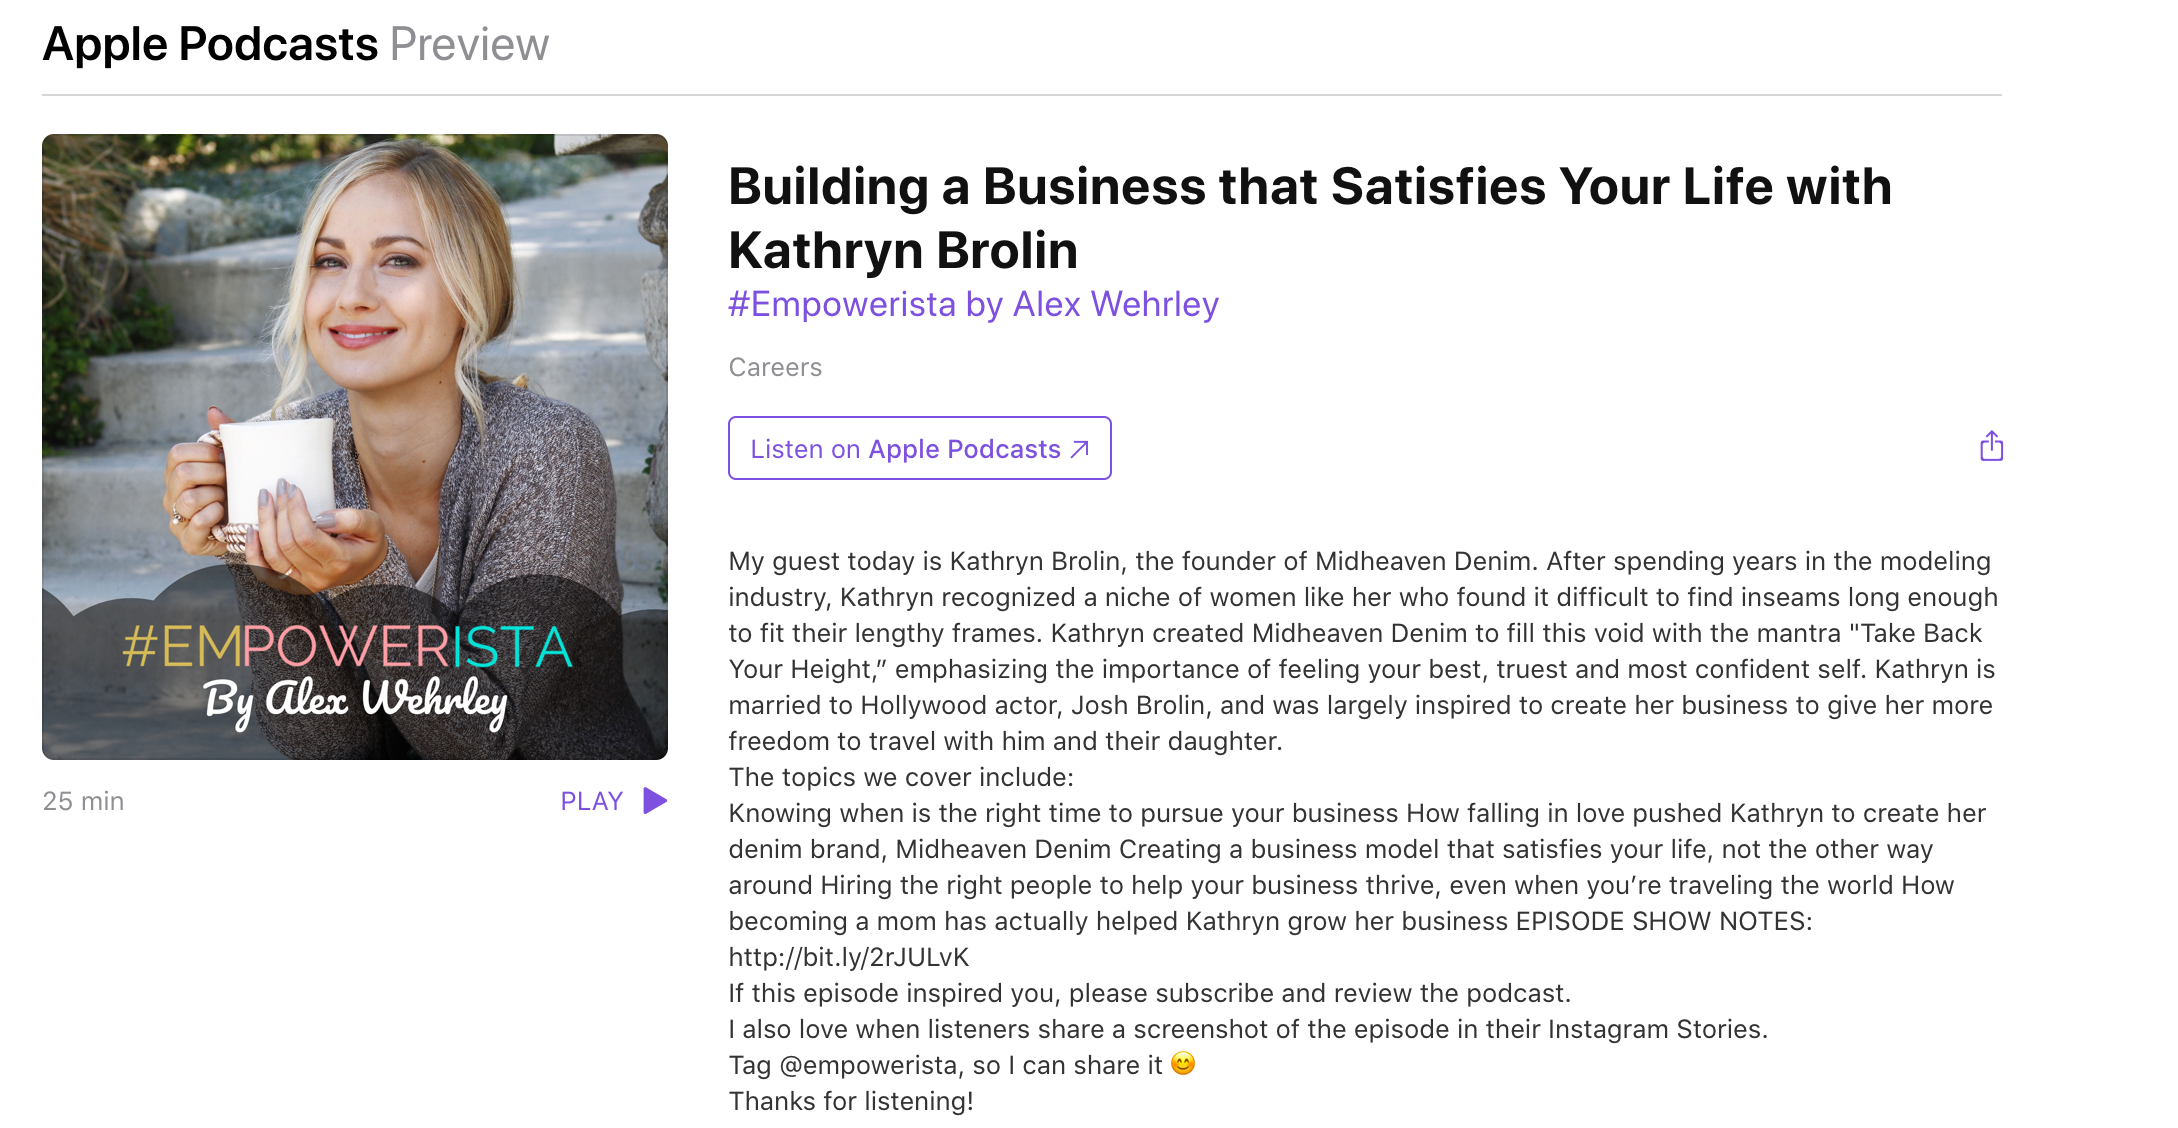The image size is (2178, 1128).
Task: Click the PLAY text label
Action: pos(591,801)
